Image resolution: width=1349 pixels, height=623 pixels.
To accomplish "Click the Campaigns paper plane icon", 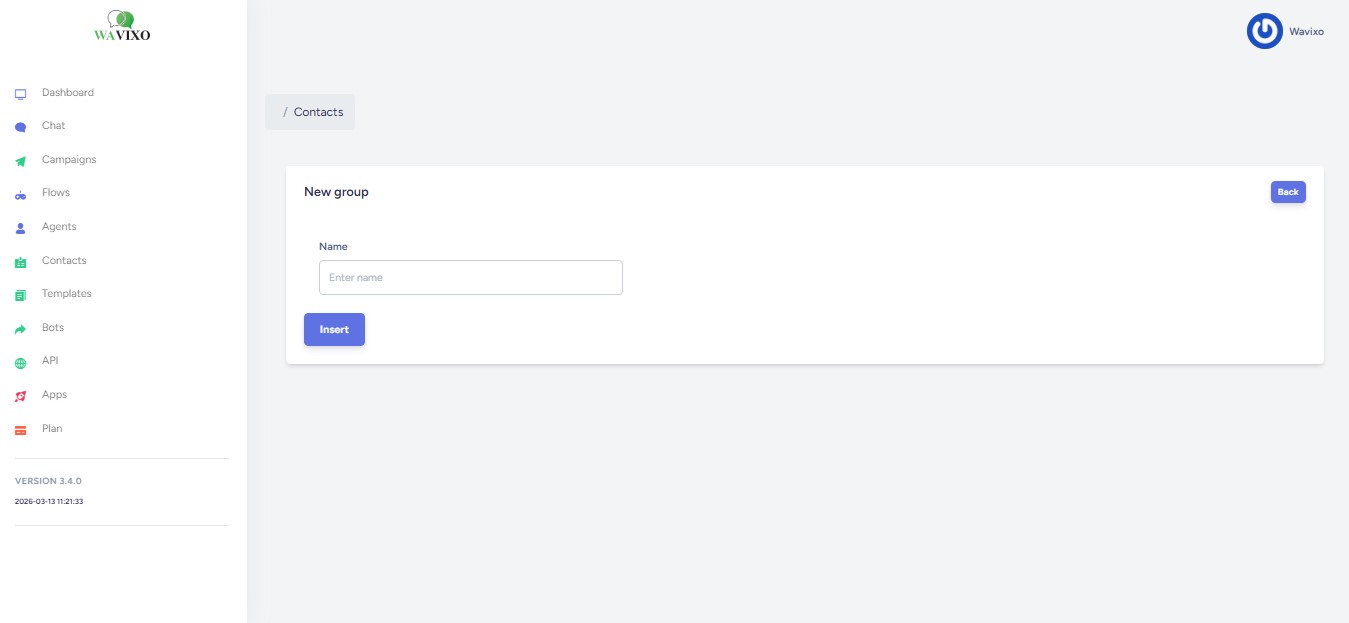I will (20, 161).
